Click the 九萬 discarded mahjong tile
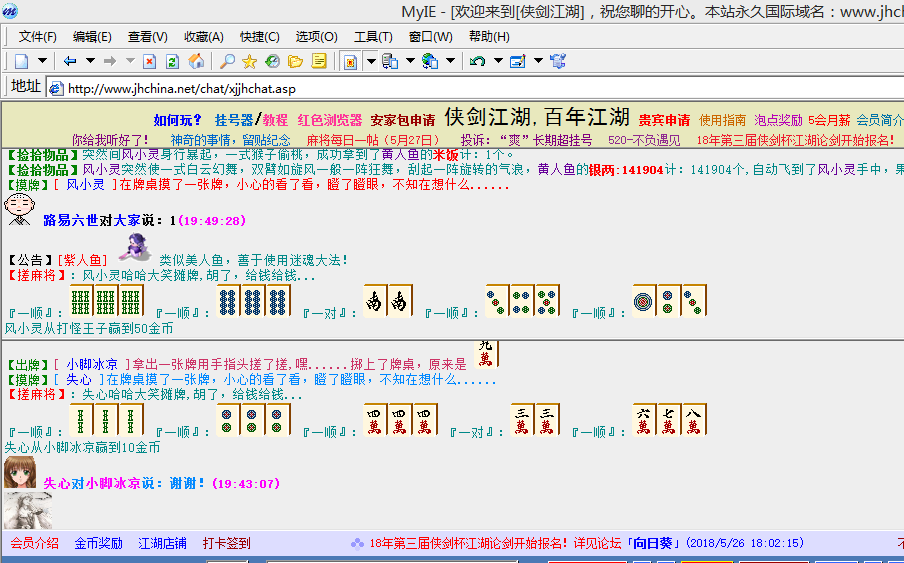Viewport: 904px width, 563px height. 486,354
